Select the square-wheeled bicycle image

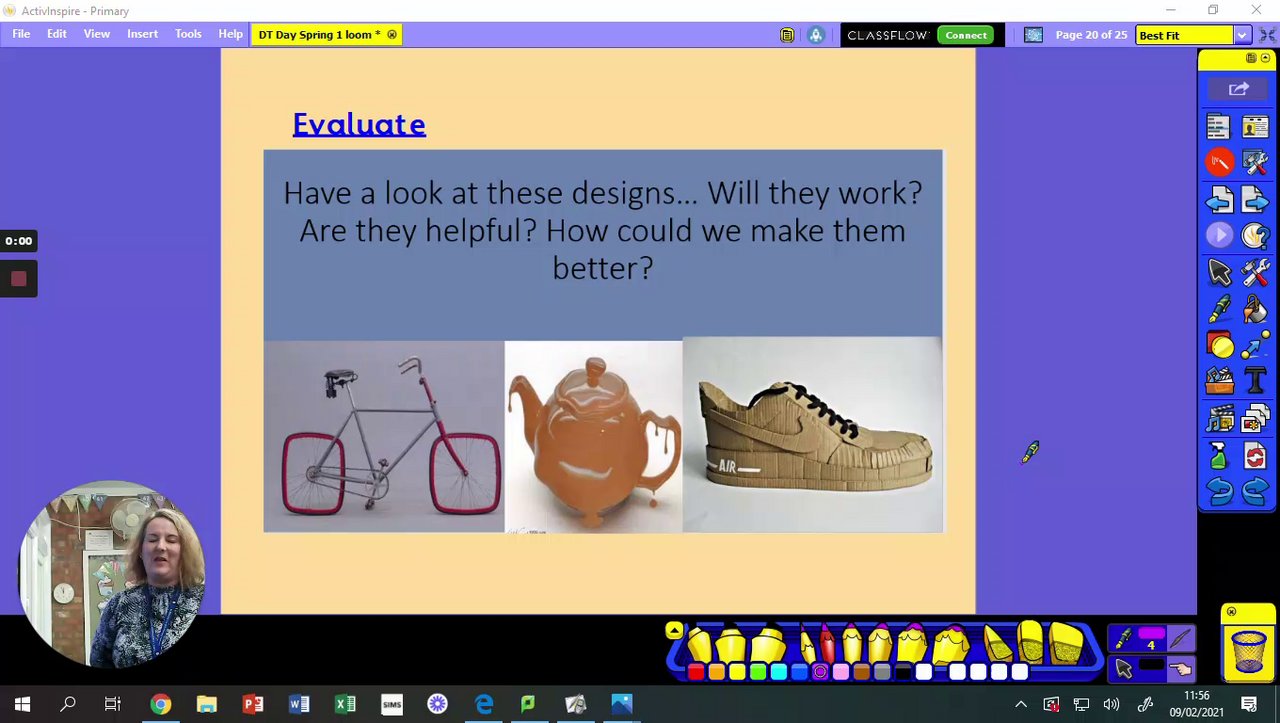click(384, 436)
